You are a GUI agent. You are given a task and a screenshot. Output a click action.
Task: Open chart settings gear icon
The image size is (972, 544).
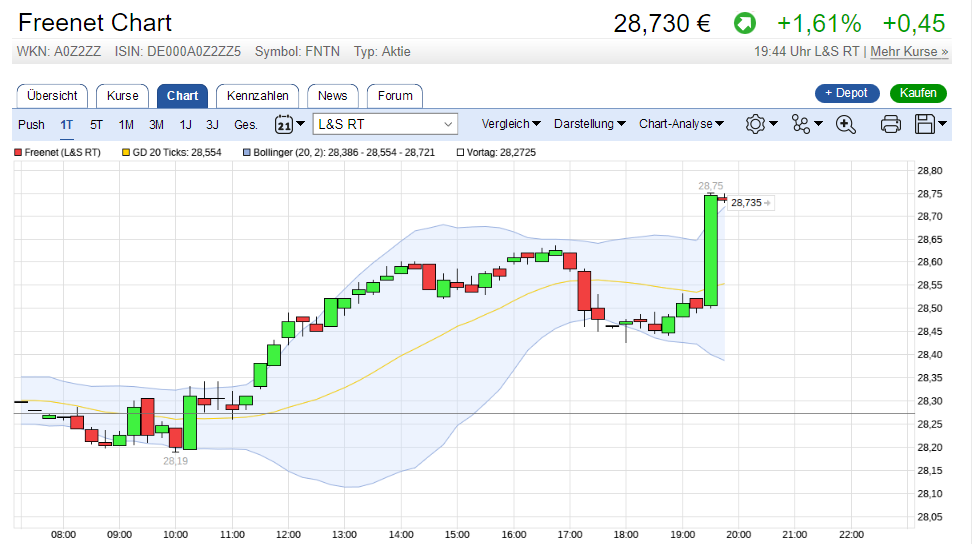(755, 124)
